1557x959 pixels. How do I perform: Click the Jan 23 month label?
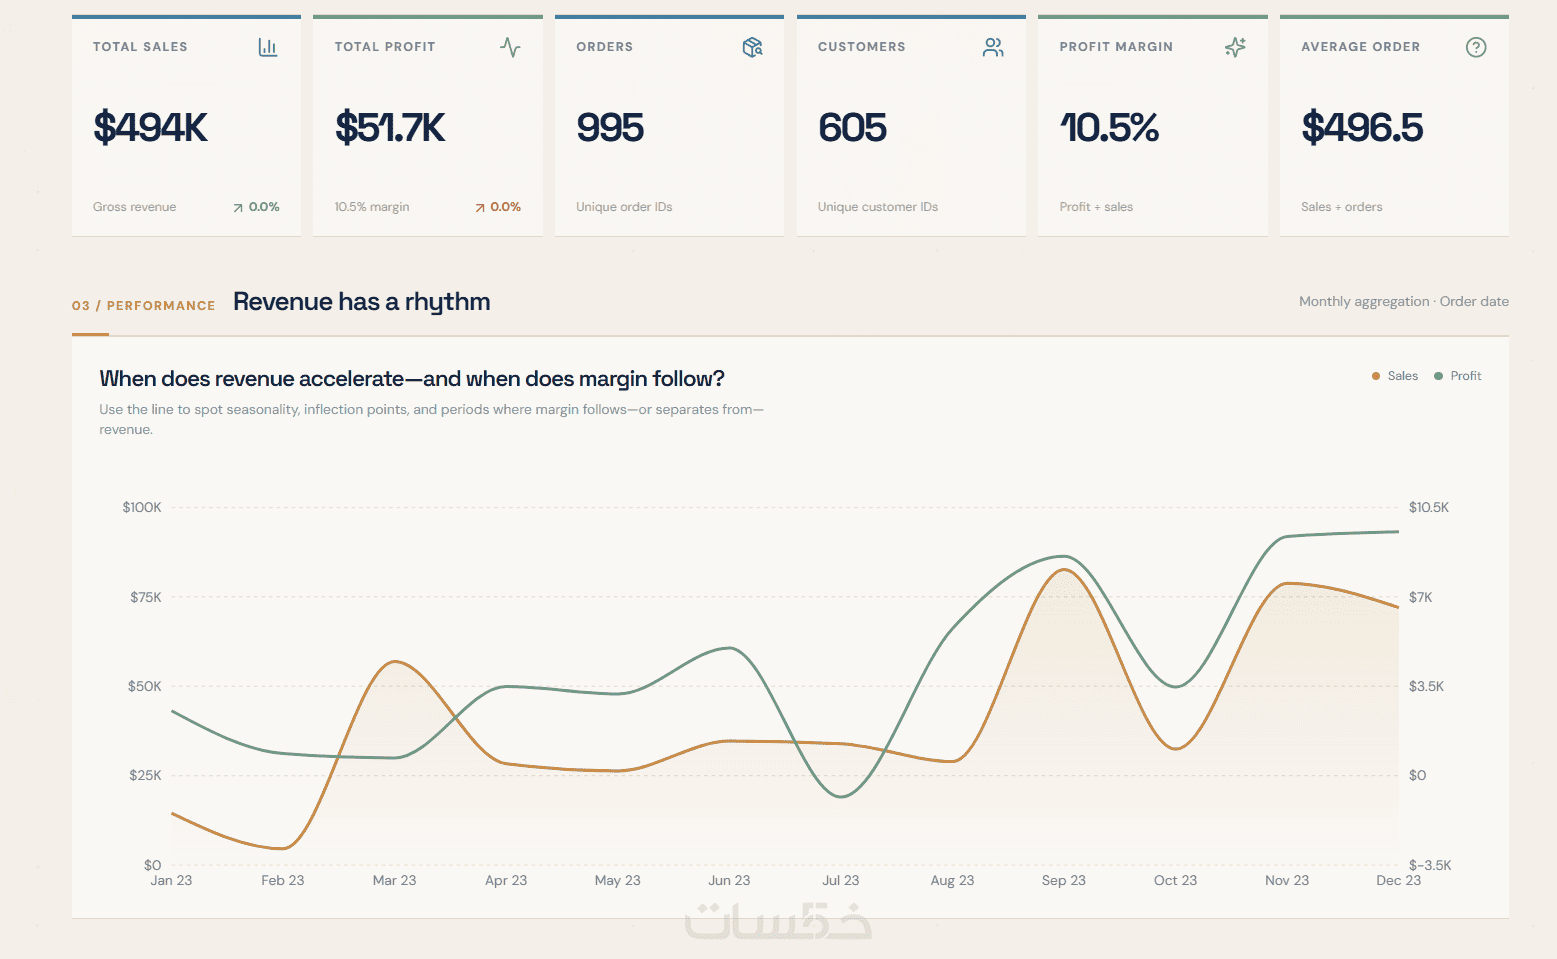pyautogui.click(x=171, y=880)
